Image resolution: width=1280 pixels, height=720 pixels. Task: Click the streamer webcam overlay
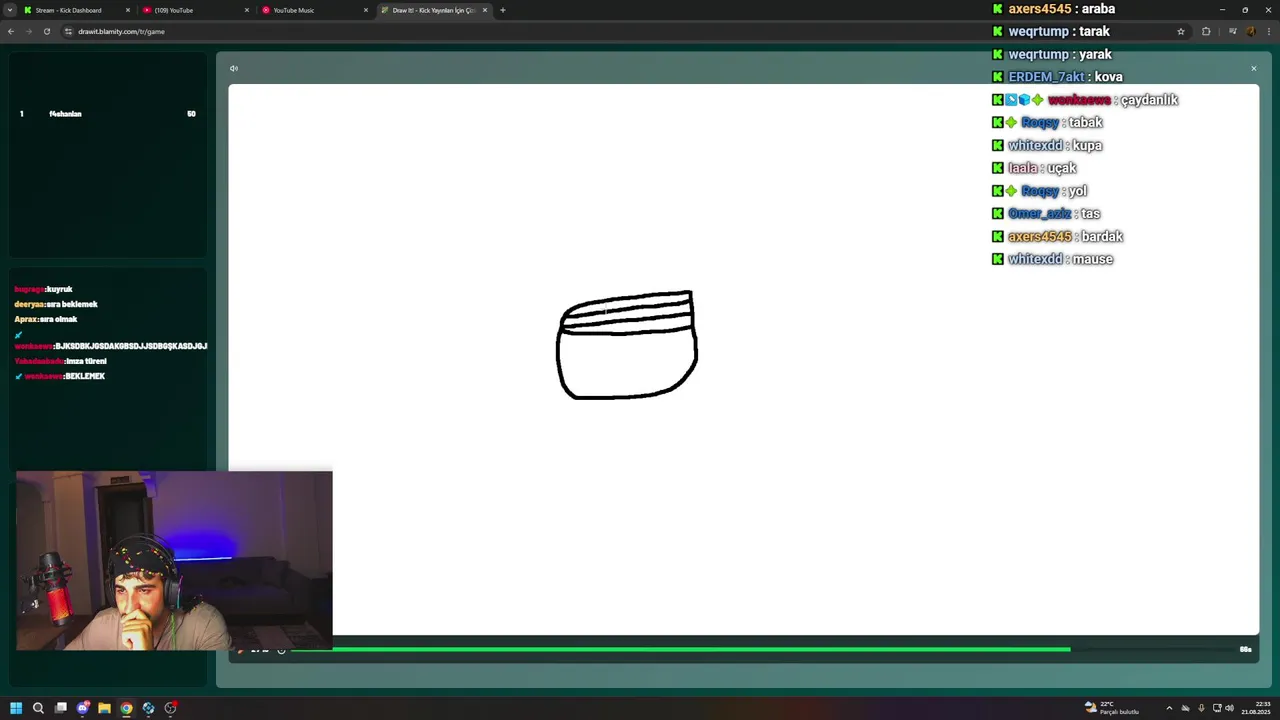coord(174,561)
